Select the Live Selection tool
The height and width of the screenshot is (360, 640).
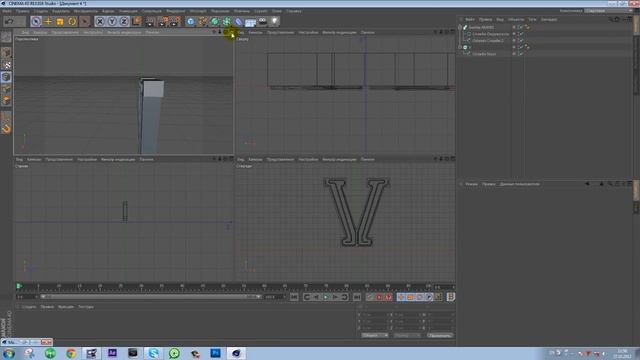coord(36,21)
